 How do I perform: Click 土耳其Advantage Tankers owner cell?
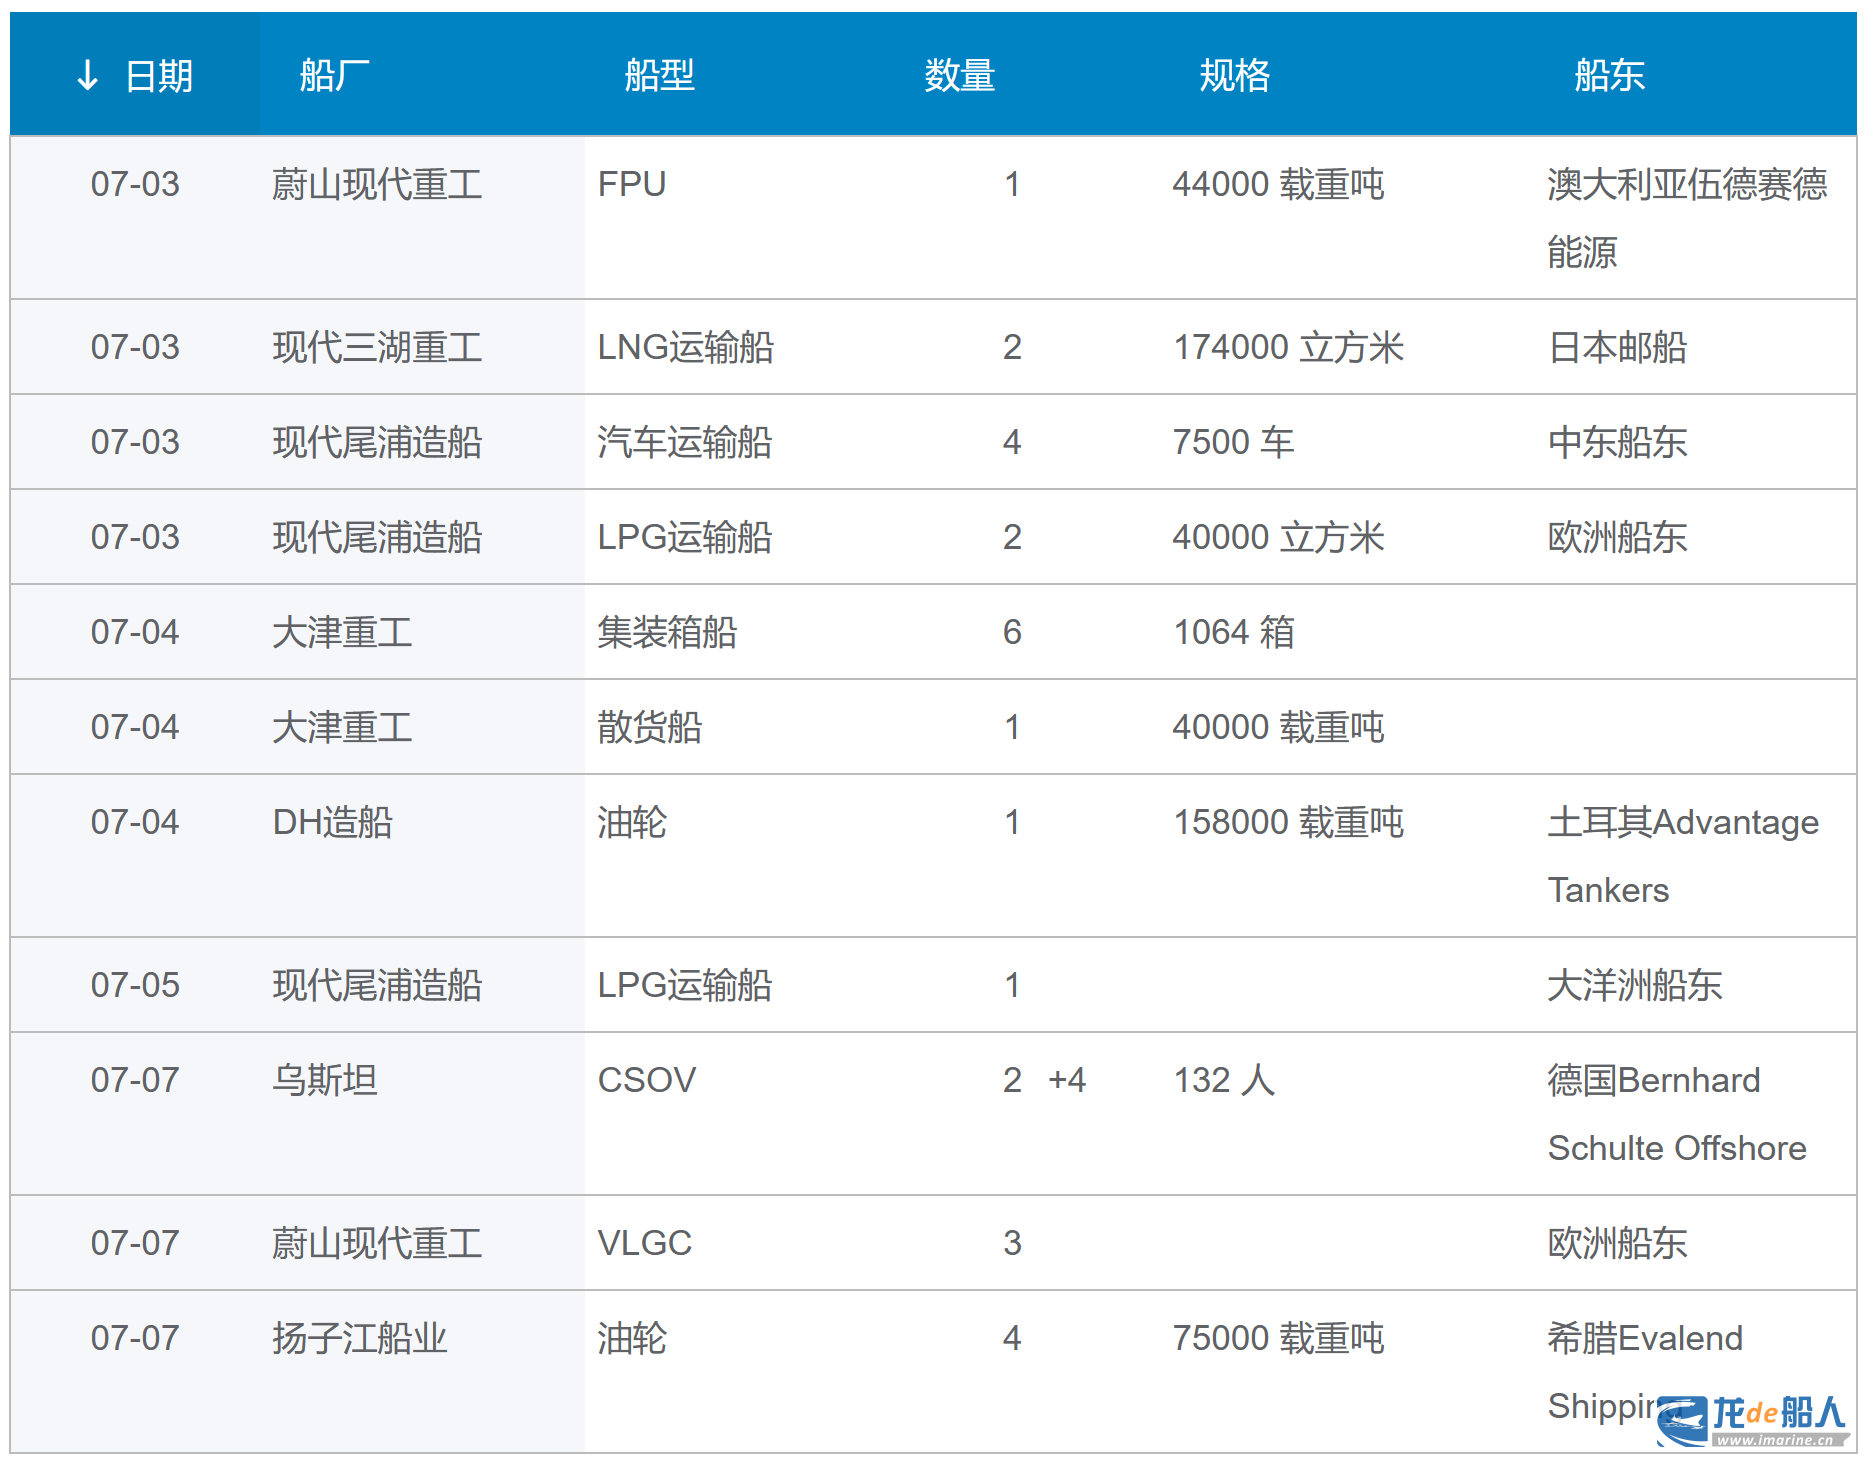[1682, 856]
